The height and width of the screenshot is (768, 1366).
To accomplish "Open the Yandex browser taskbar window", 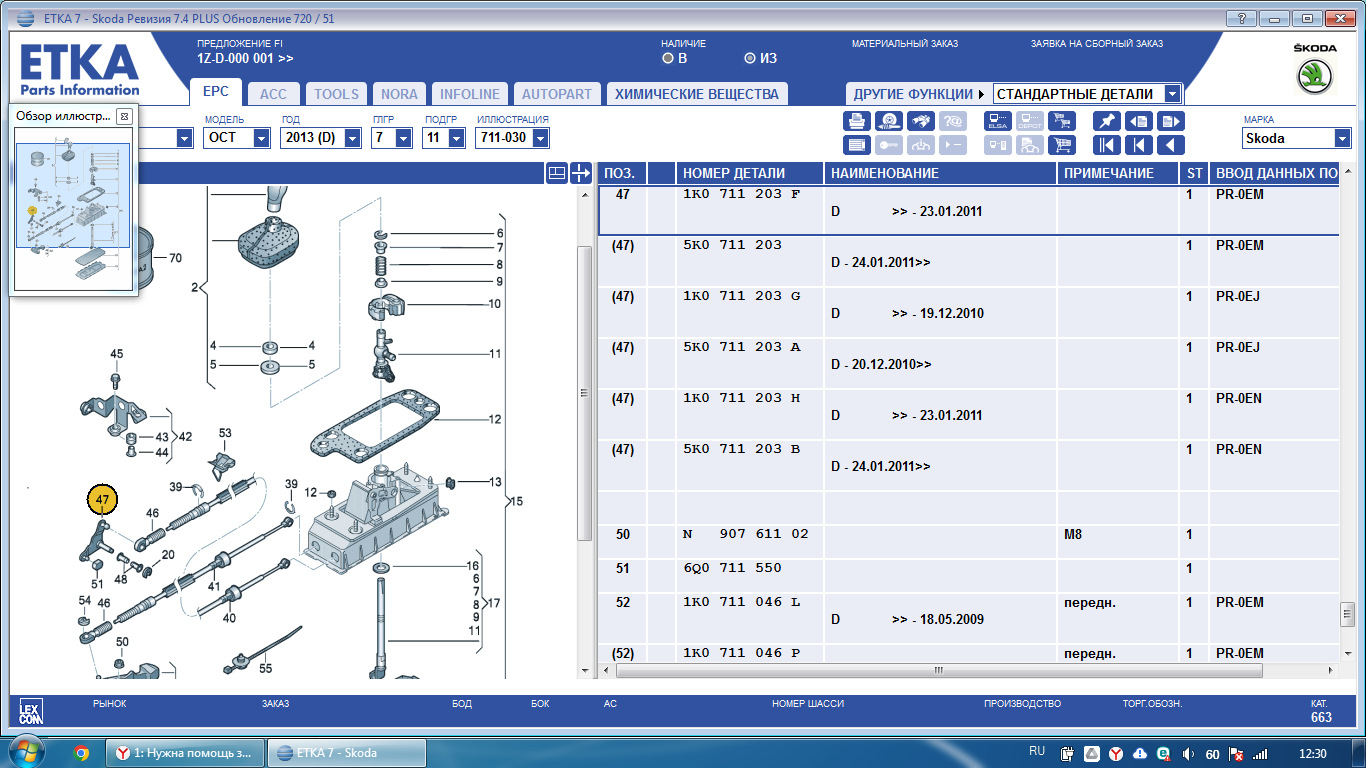I will click(186, 753).
